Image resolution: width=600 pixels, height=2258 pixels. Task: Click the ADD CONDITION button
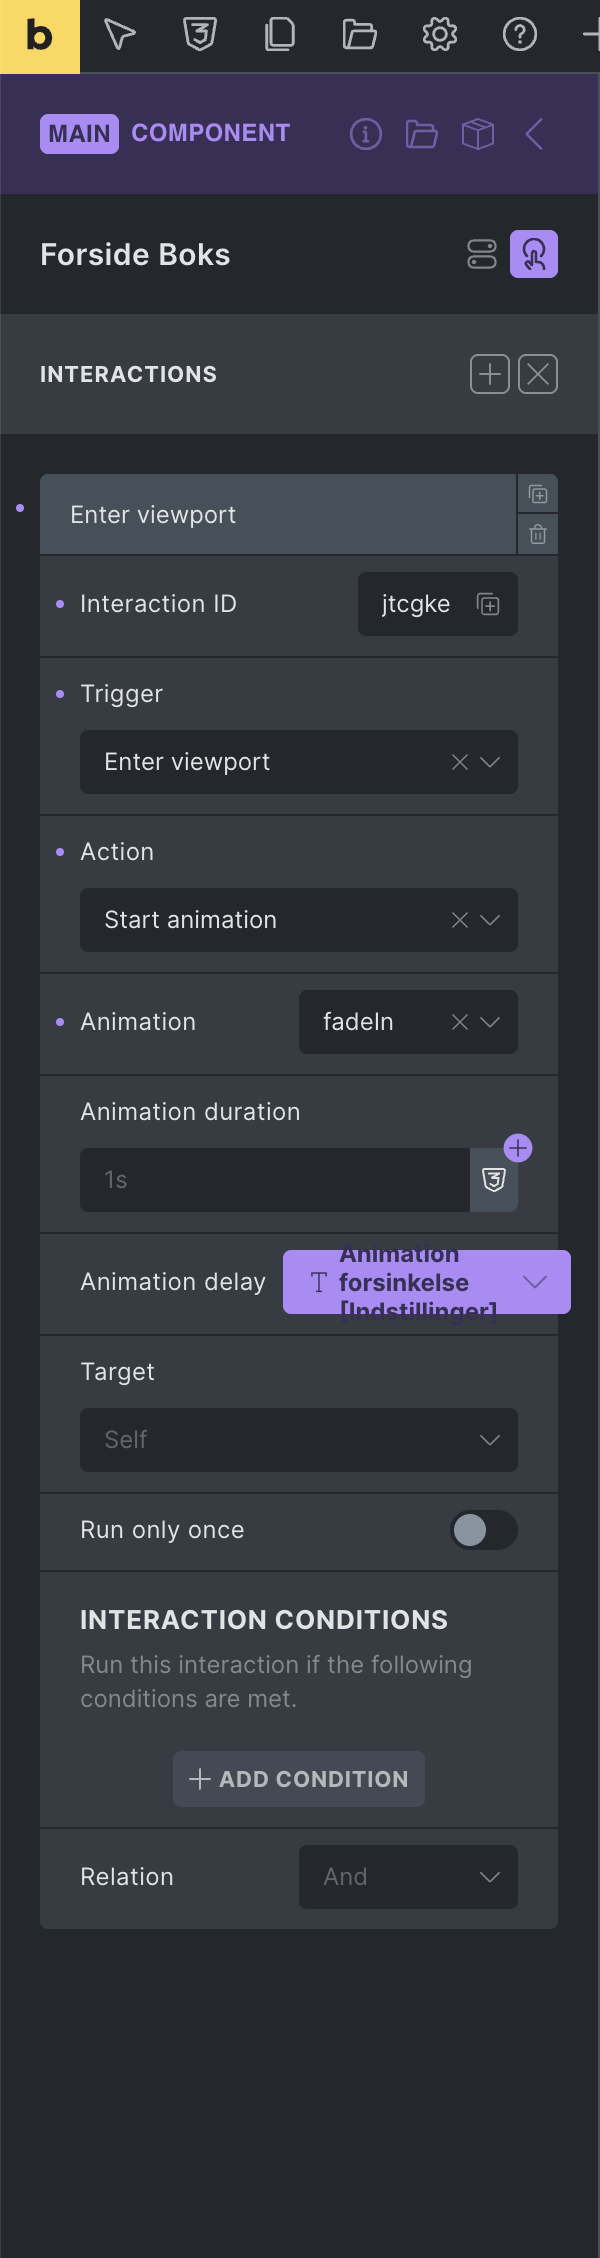coord(299,1779)
